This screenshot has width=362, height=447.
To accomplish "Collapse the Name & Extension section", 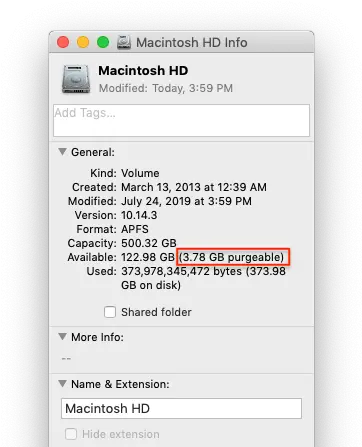I will (62, 384).
